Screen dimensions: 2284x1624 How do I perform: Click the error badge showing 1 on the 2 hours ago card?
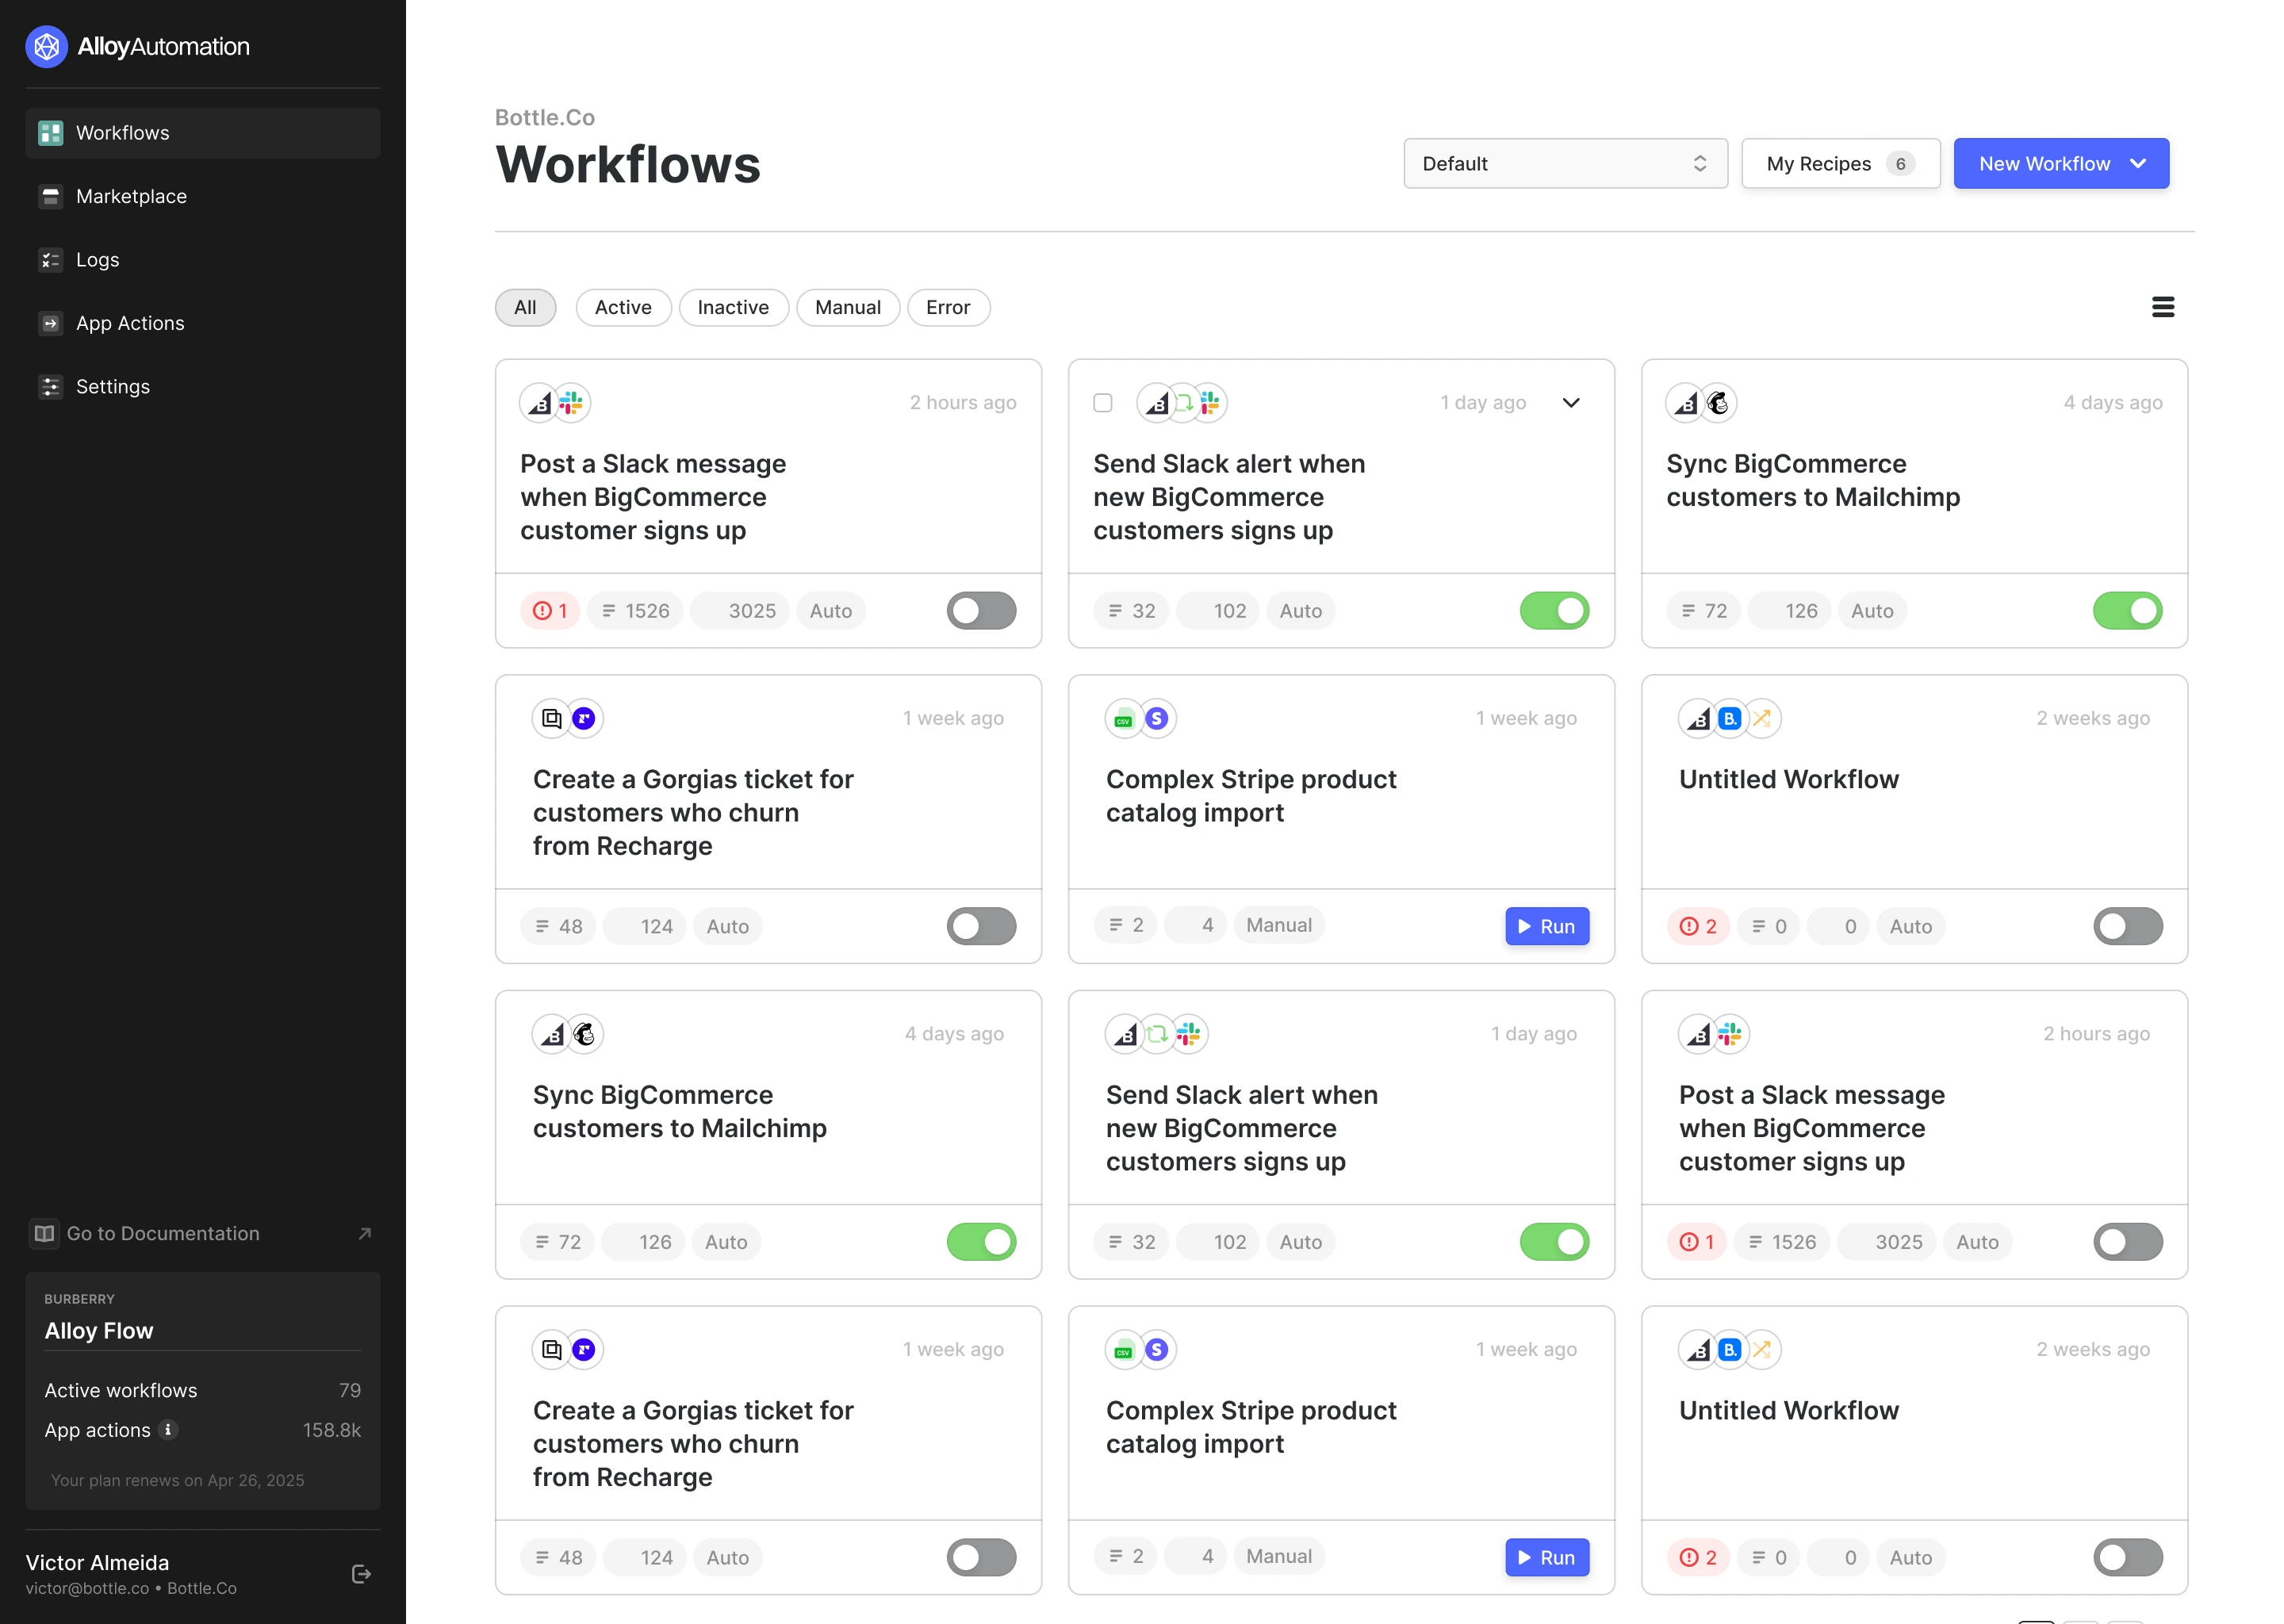click(550, 611)
